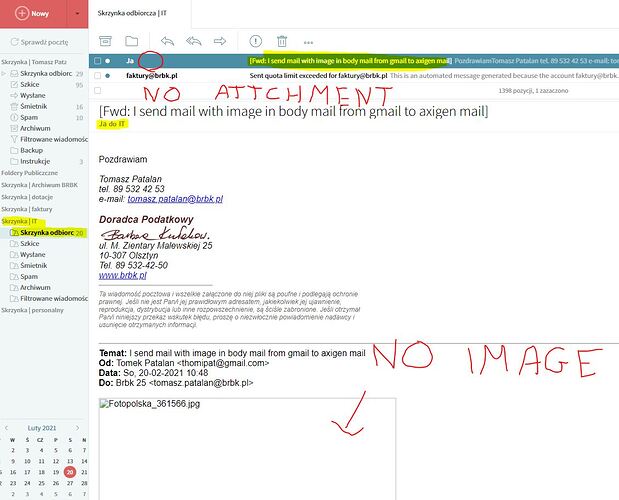
Task: Select the Skrzynka odbiorcza | IT tab
Action: tap(132, 13)
